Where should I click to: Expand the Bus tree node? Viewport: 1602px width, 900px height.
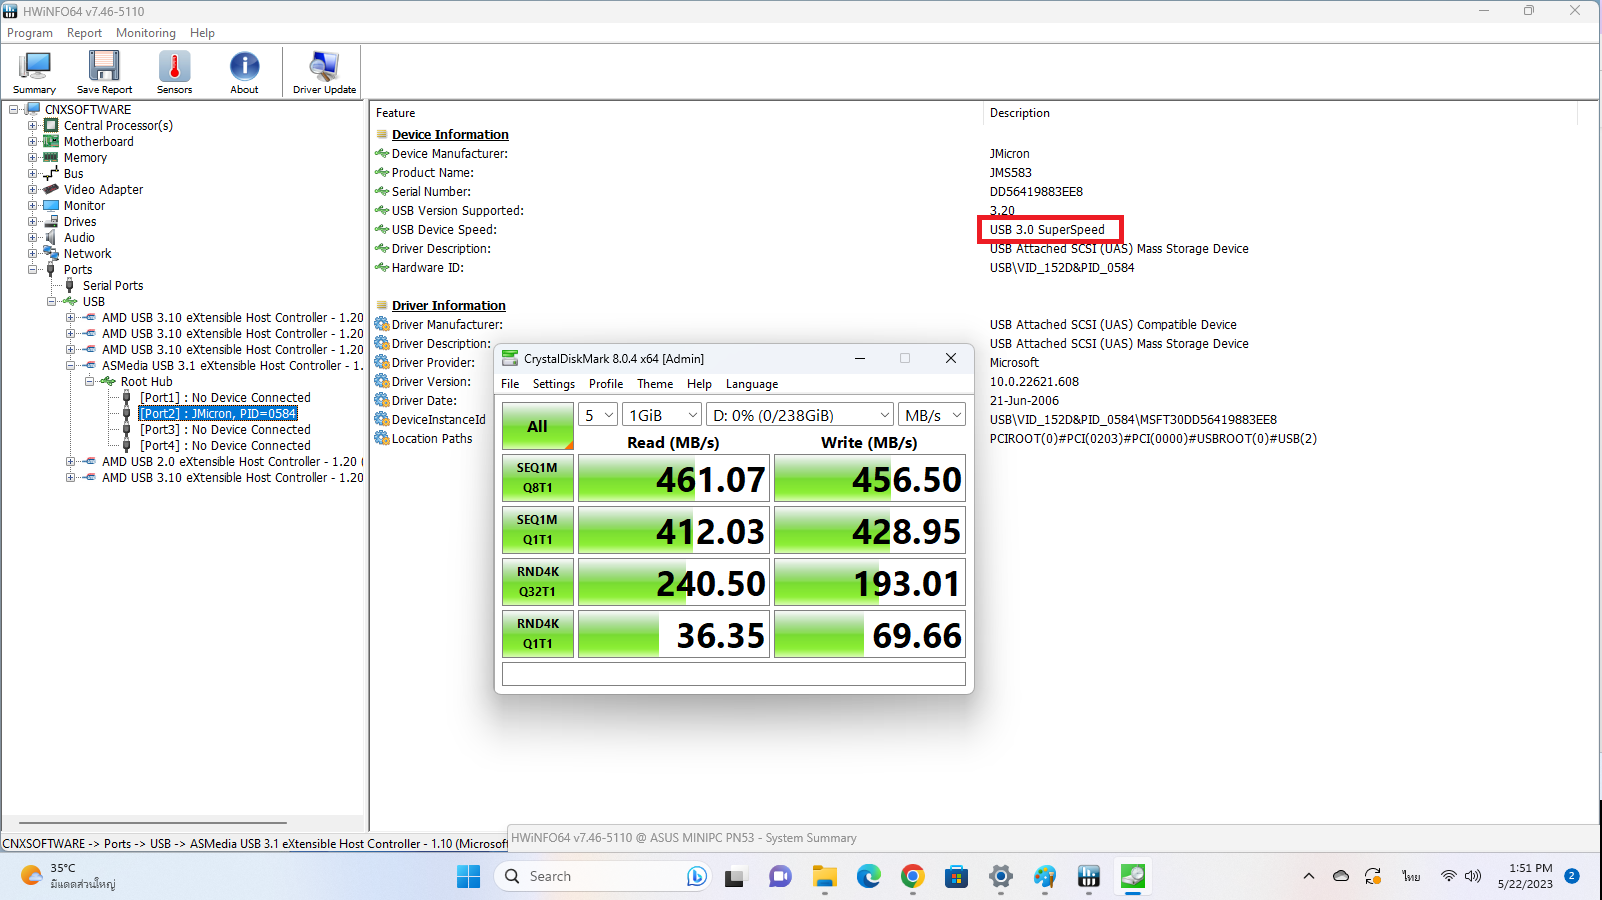click(x=33, y=174)
